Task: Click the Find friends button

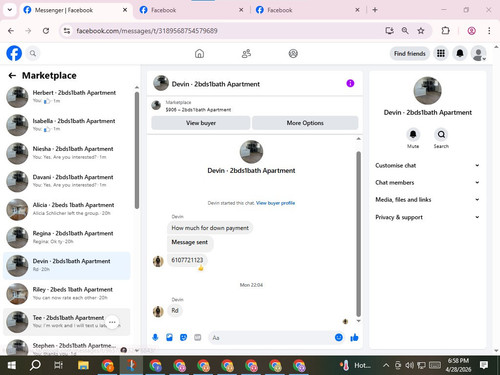Action: [x=410, y=53]
